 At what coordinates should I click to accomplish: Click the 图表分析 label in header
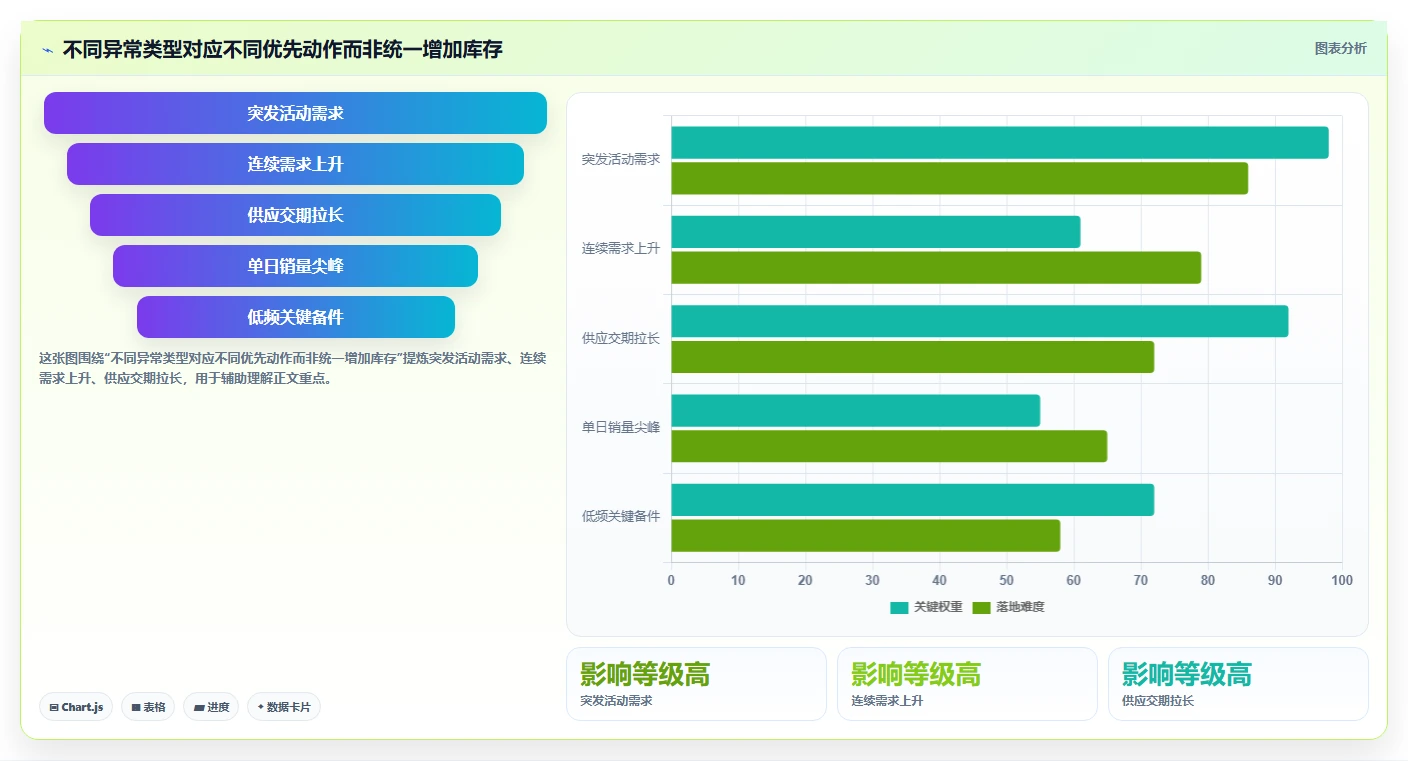pyautogui.click(x=1340, y=48)
